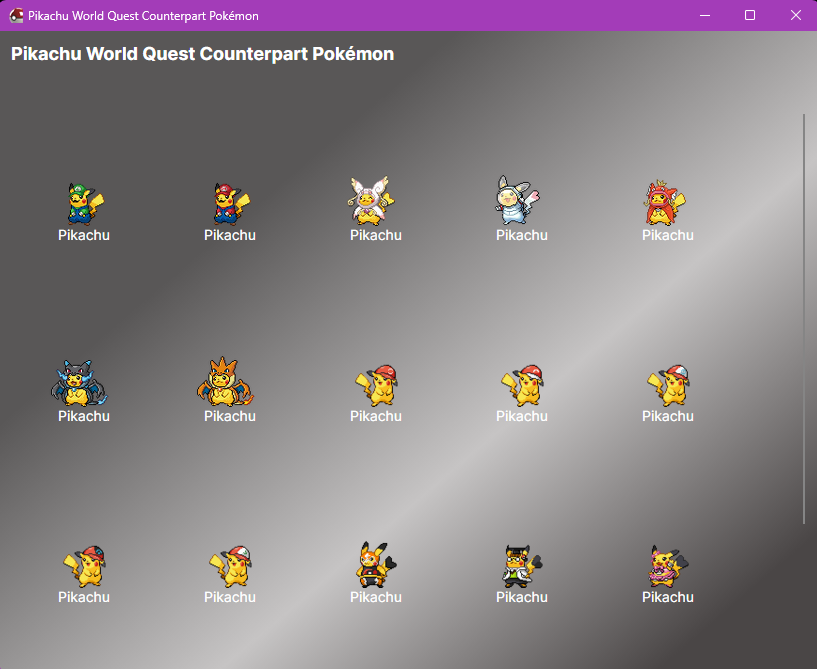Viewport: 817px width, 669px height.
Task: Choose cap Pikachu with white band across brim
Action: tap(523, 386)
